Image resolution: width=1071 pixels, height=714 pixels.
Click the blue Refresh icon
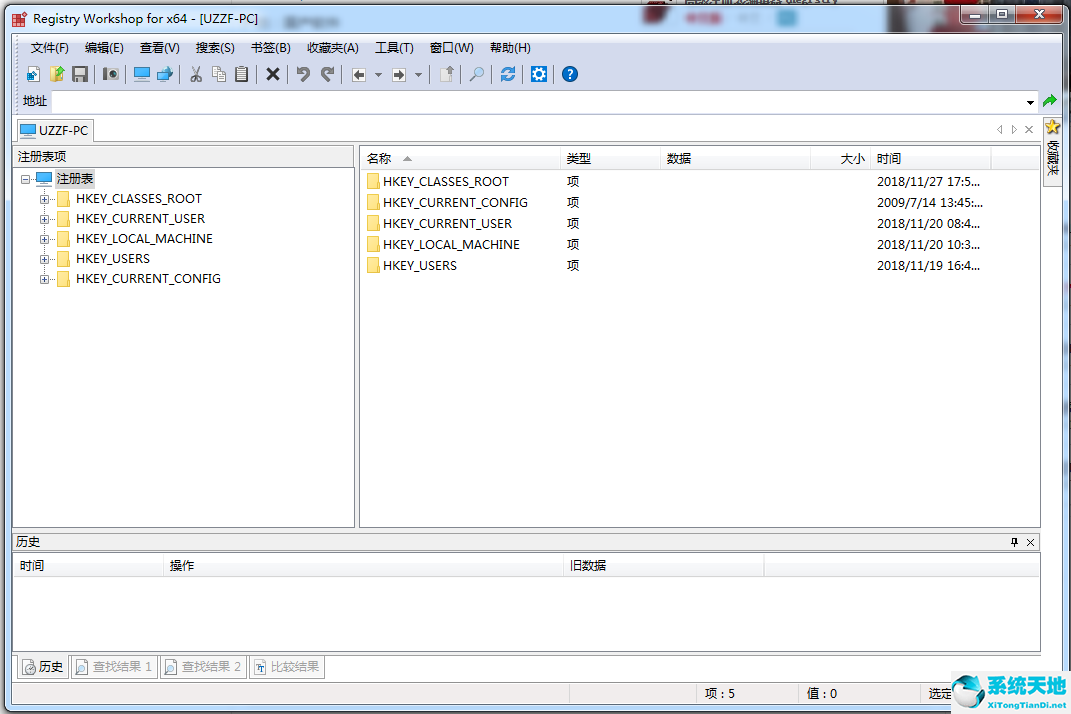click(508, 74)
